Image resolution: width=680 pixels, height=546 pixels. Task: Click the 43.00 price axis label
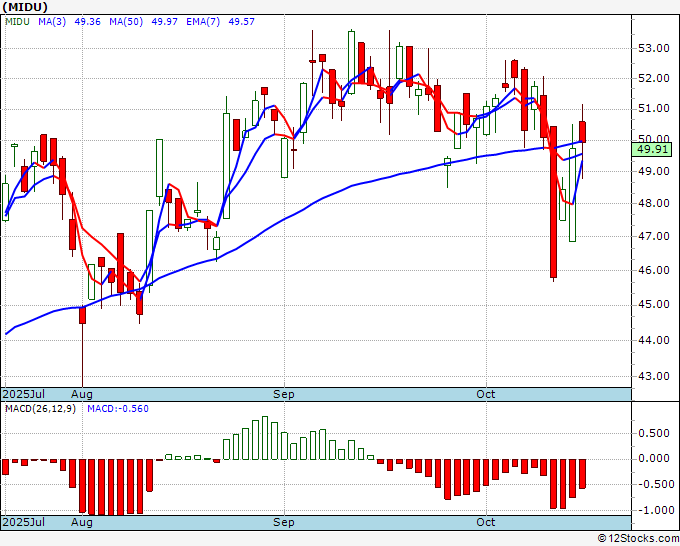(654, 376)
